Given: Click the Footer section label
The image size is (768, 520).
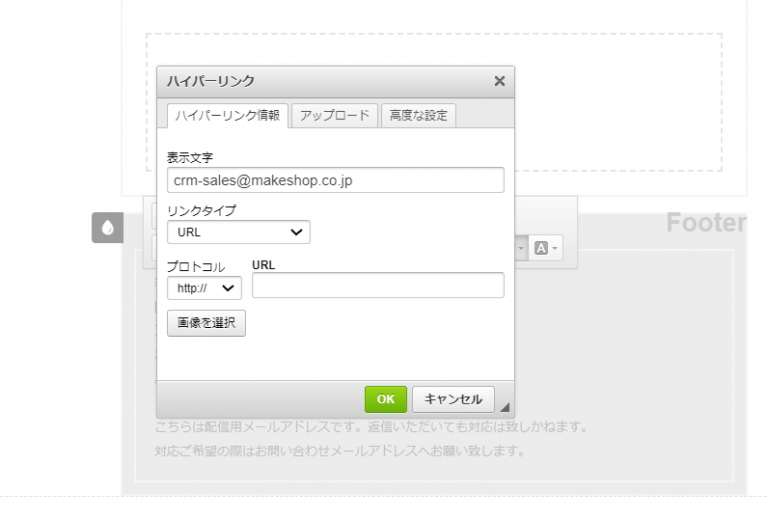Looking at the screenshot, I should coord(706,223).
